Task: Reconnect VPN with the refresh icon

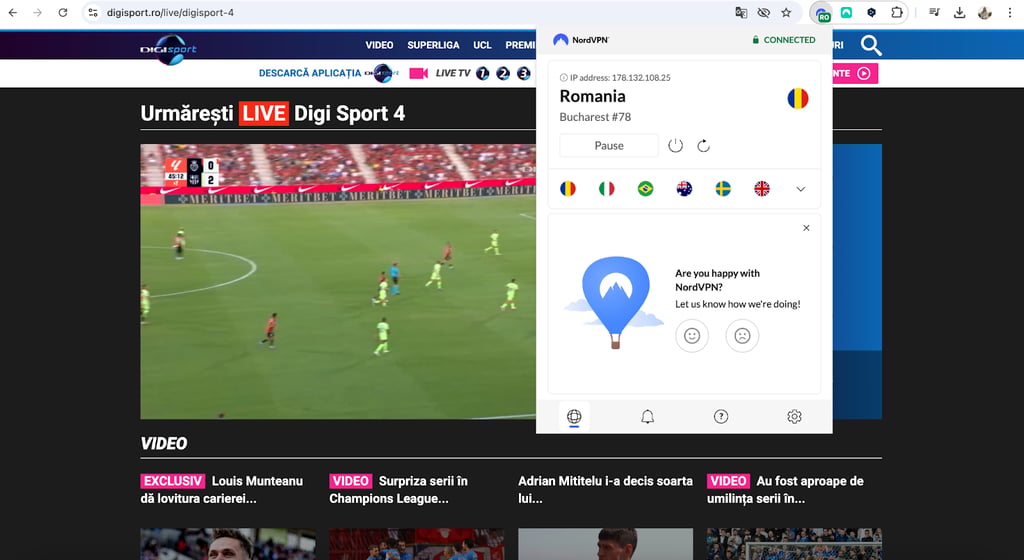Action: coord(703,146)
